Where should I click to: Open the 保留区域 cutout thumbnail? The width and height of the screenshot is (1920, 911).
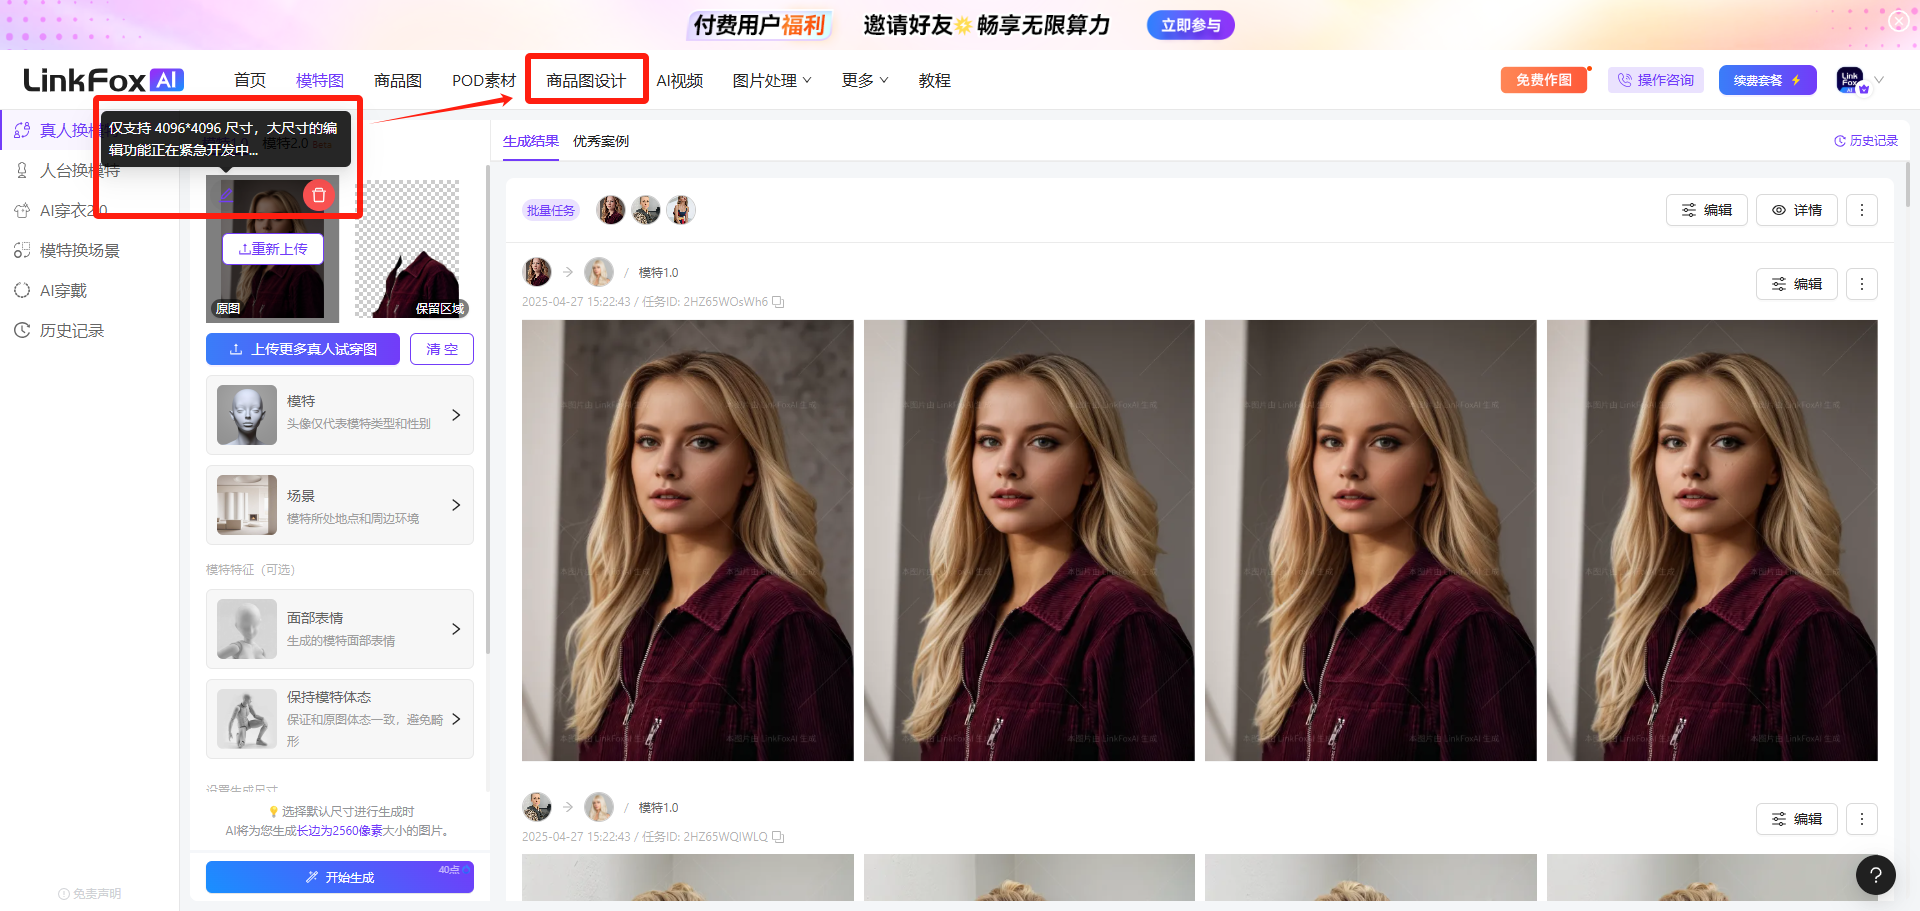(x=408, y=249)
